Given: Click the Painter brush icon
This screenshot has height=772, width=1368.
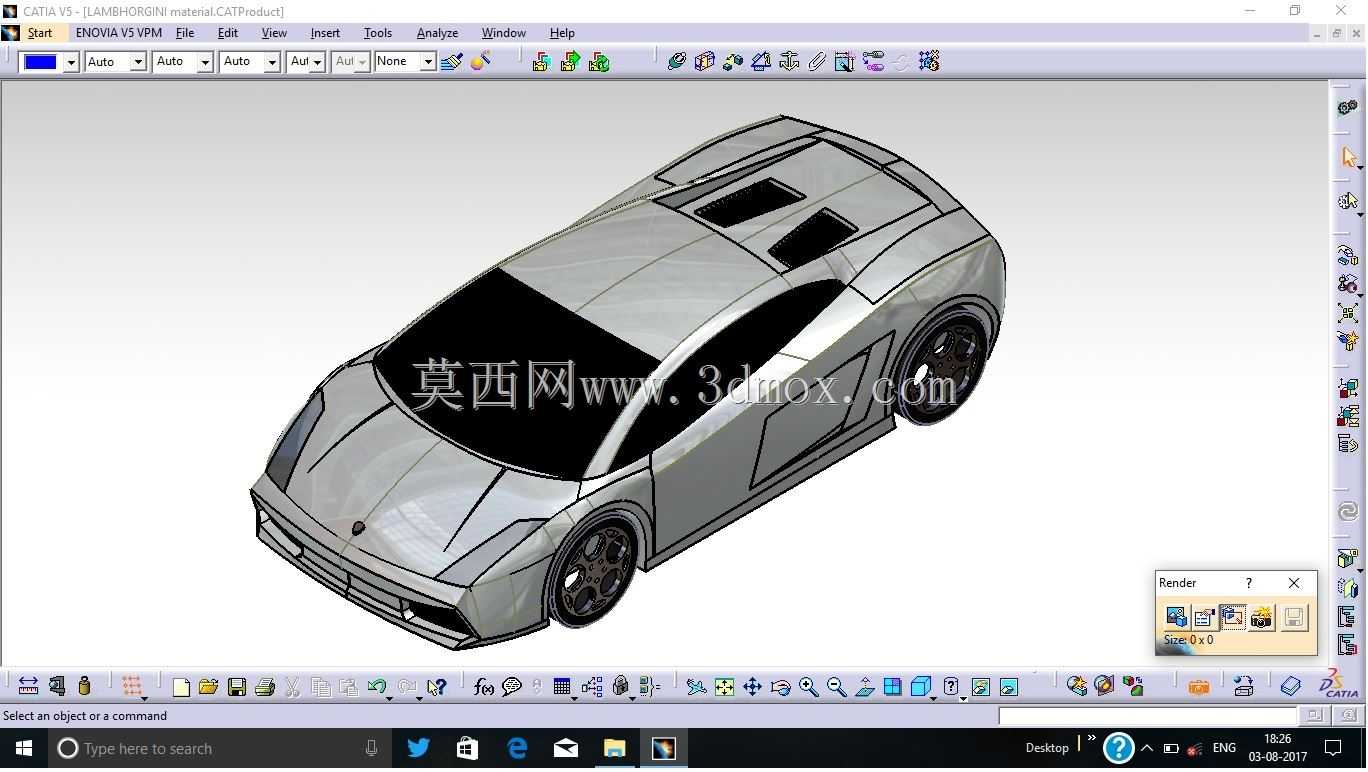Looking at the screenshot, I should pyautogui.click(x=451, y=62).
